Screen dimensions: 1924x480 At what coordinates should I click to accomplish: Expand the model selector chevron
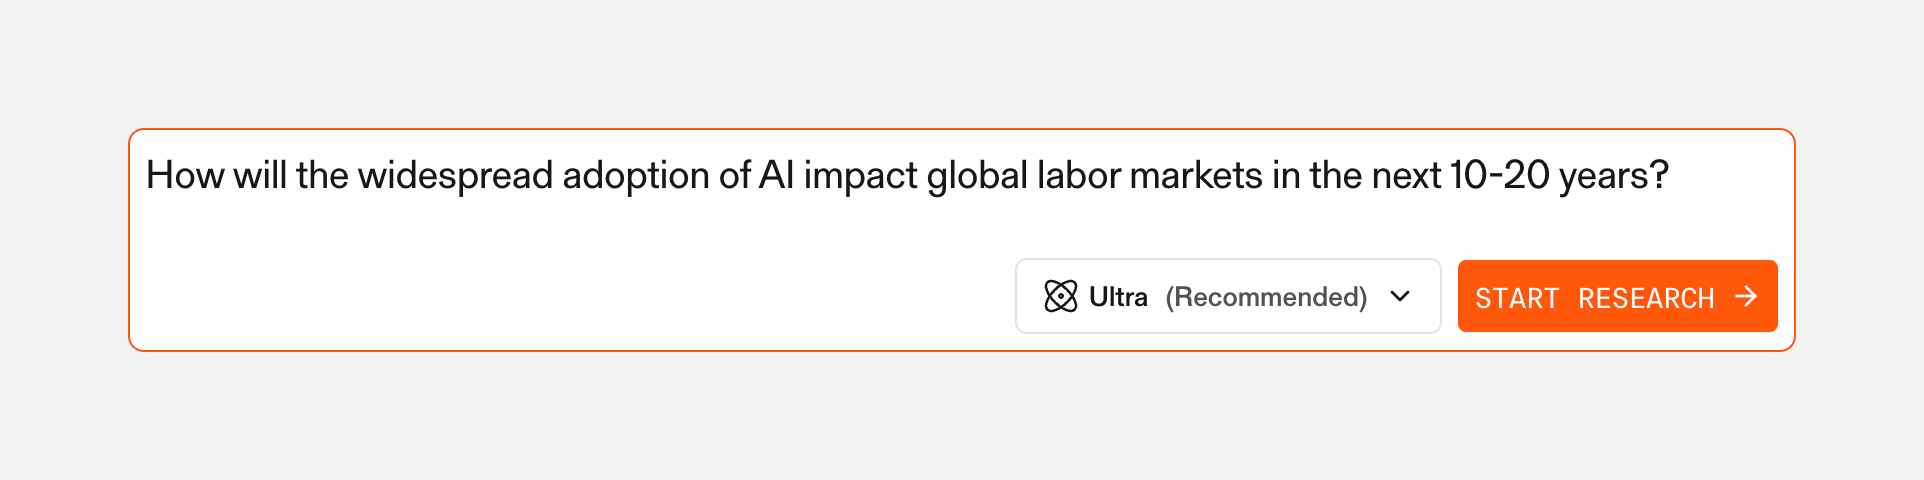[1400, 296]
